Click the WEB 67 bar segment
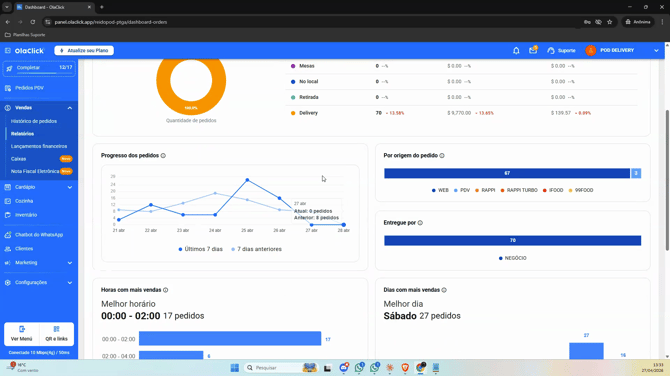 [x=507, y=173]
